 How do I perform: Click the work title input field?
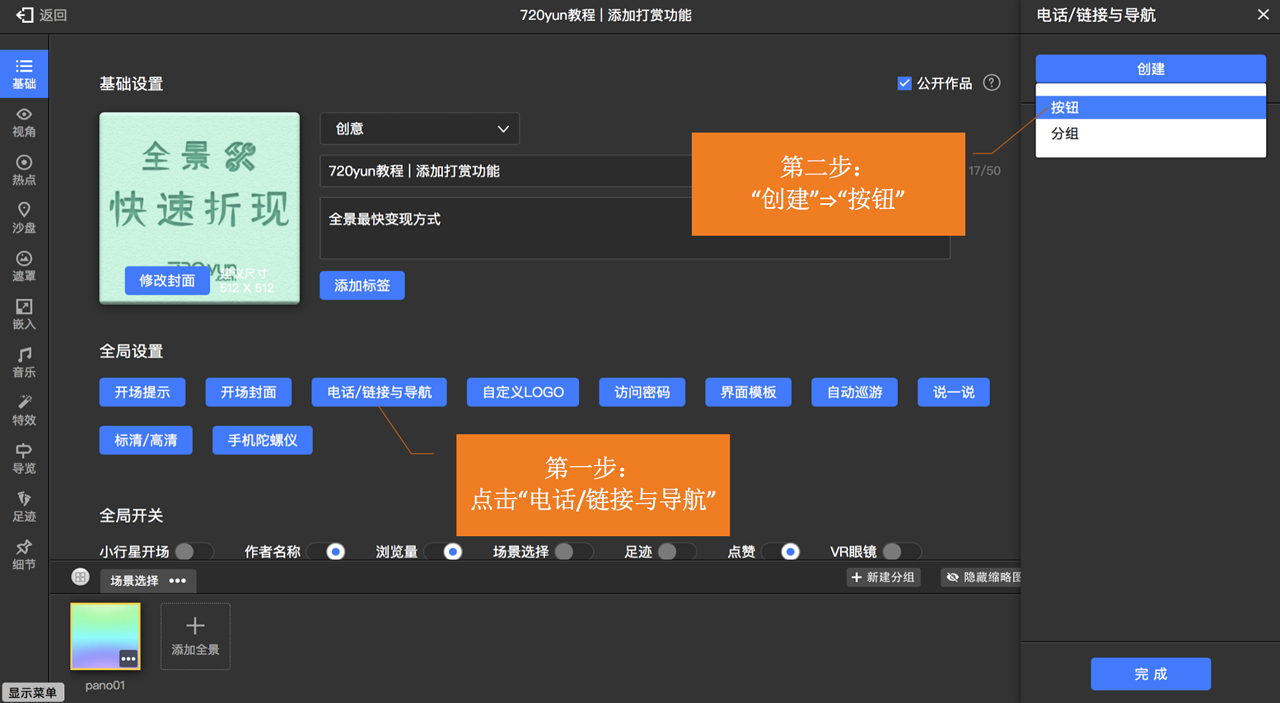(510, 171)
